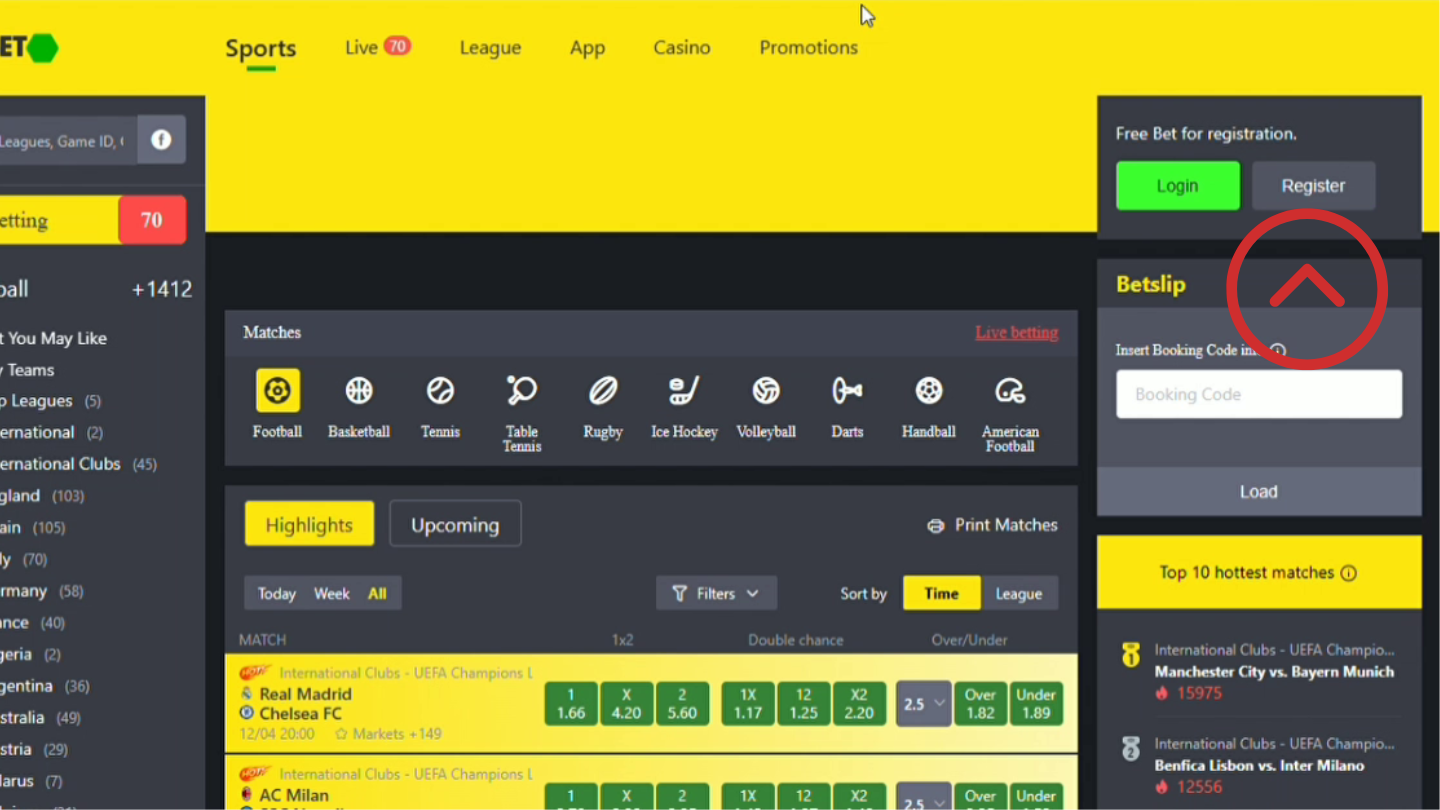The height and width of the screenshot is (810, 1440).
Task: Filter matches by Week
Action: (332, 594)
